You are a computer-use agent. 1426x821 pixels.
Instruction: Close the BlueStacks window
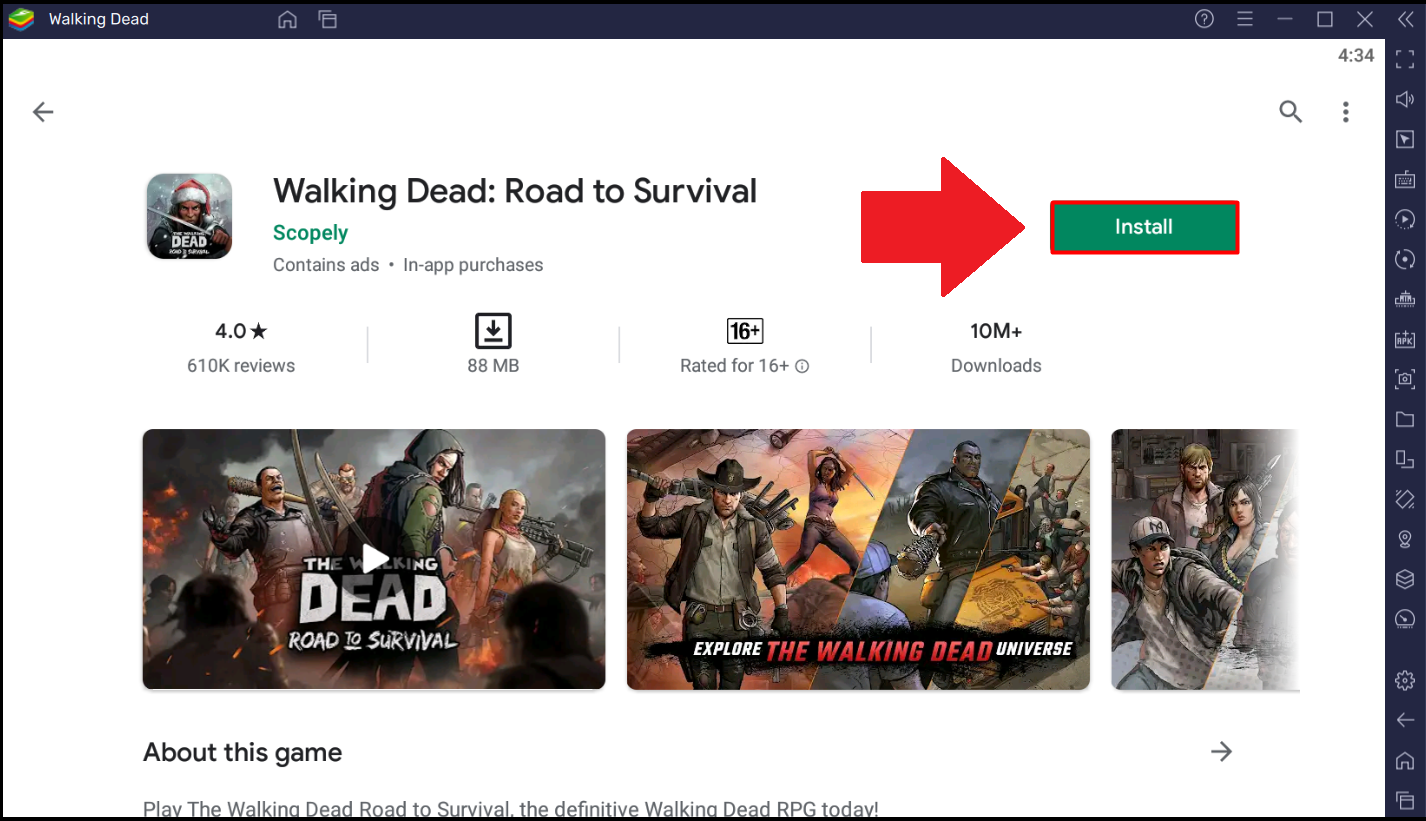[x=1365, y=19]
